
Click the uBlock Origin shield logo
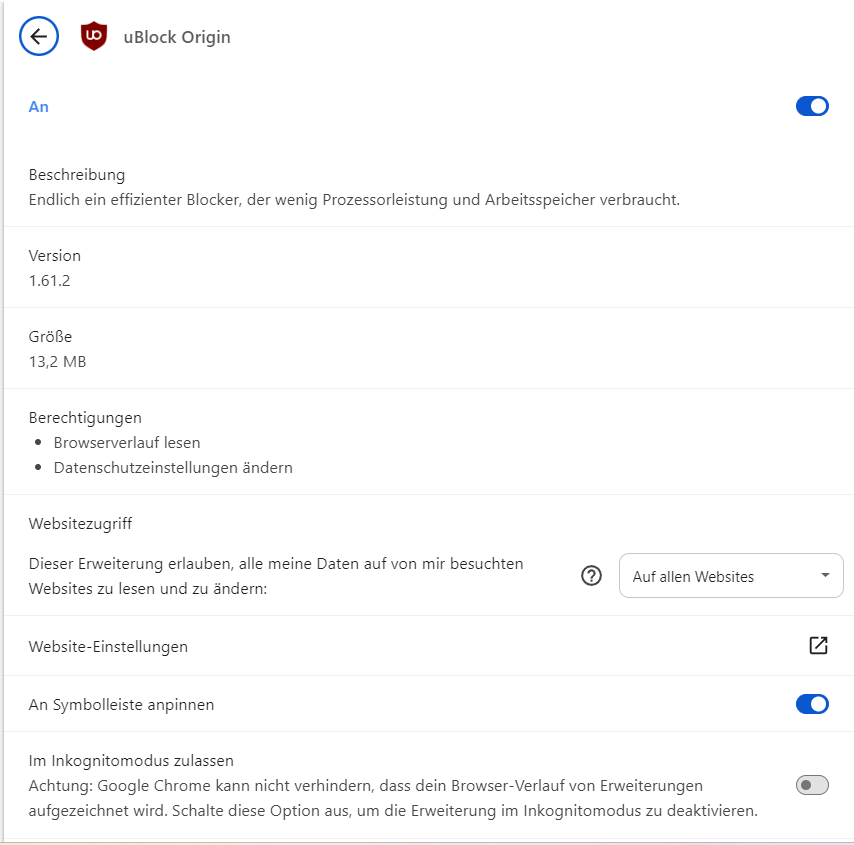click(94, 37)
